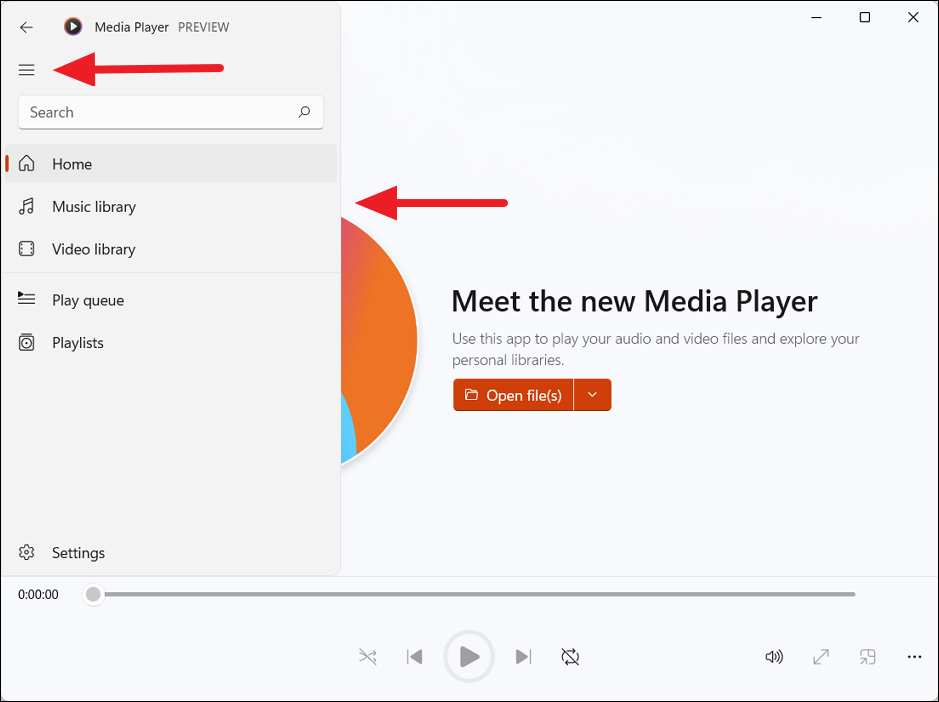Click the Settings gear icon
This screenshot has width=939, height=702.
pyautogui.click(x=26, y=552)
